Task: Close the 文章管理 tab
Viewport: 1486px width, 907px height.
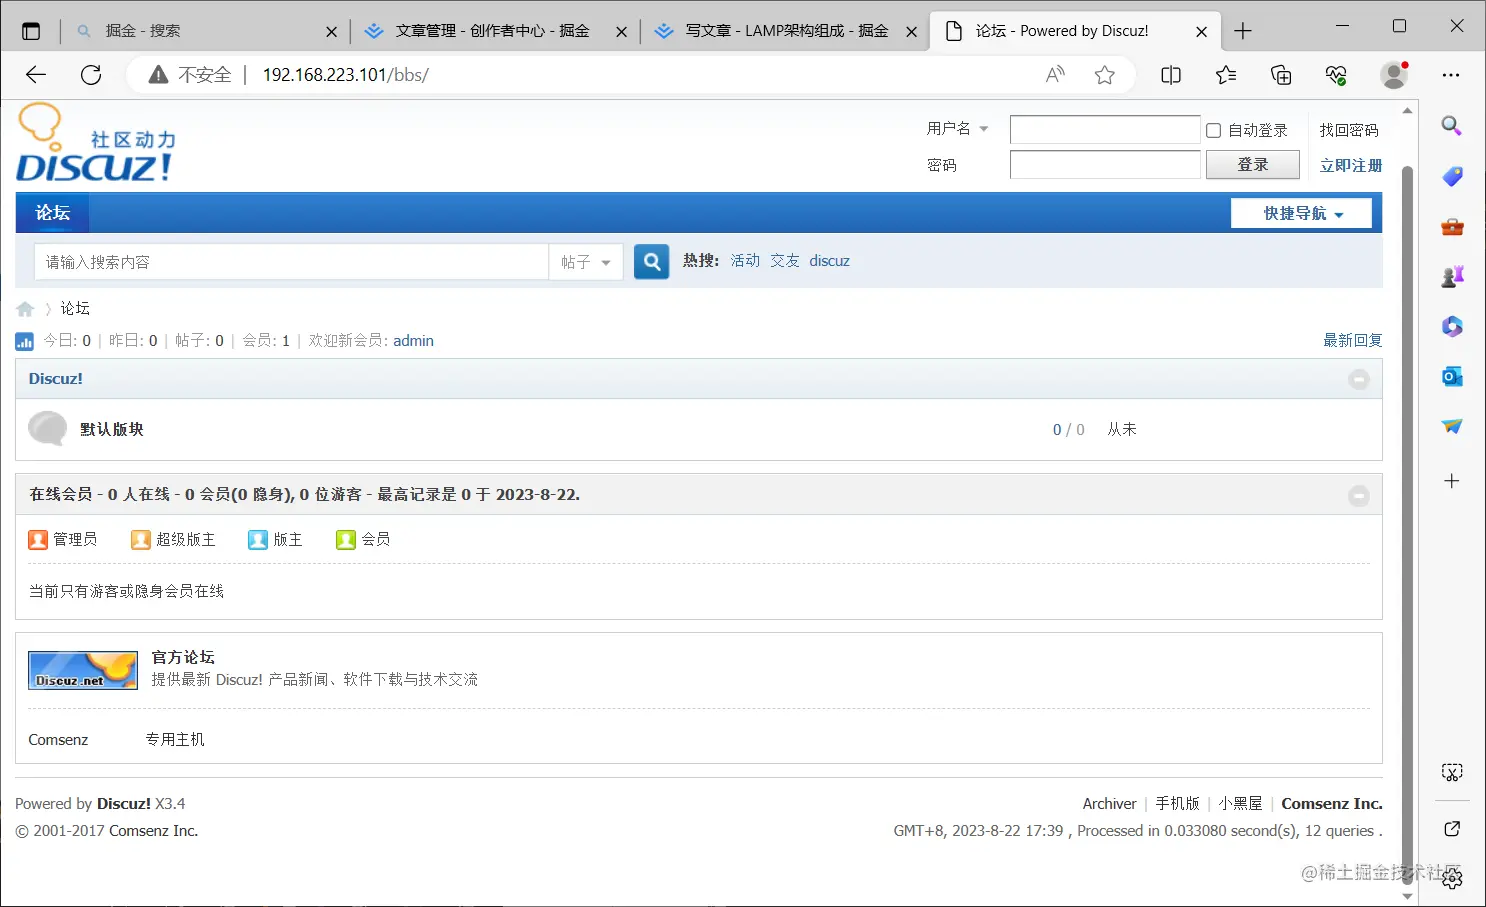Action: [622, 32]
